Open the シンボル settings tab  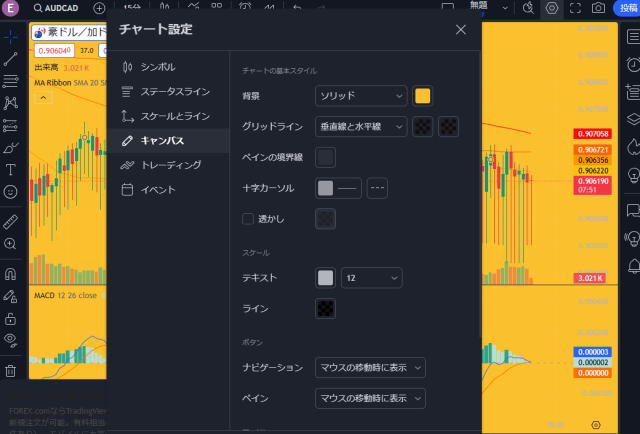click(x=169, y=67)
